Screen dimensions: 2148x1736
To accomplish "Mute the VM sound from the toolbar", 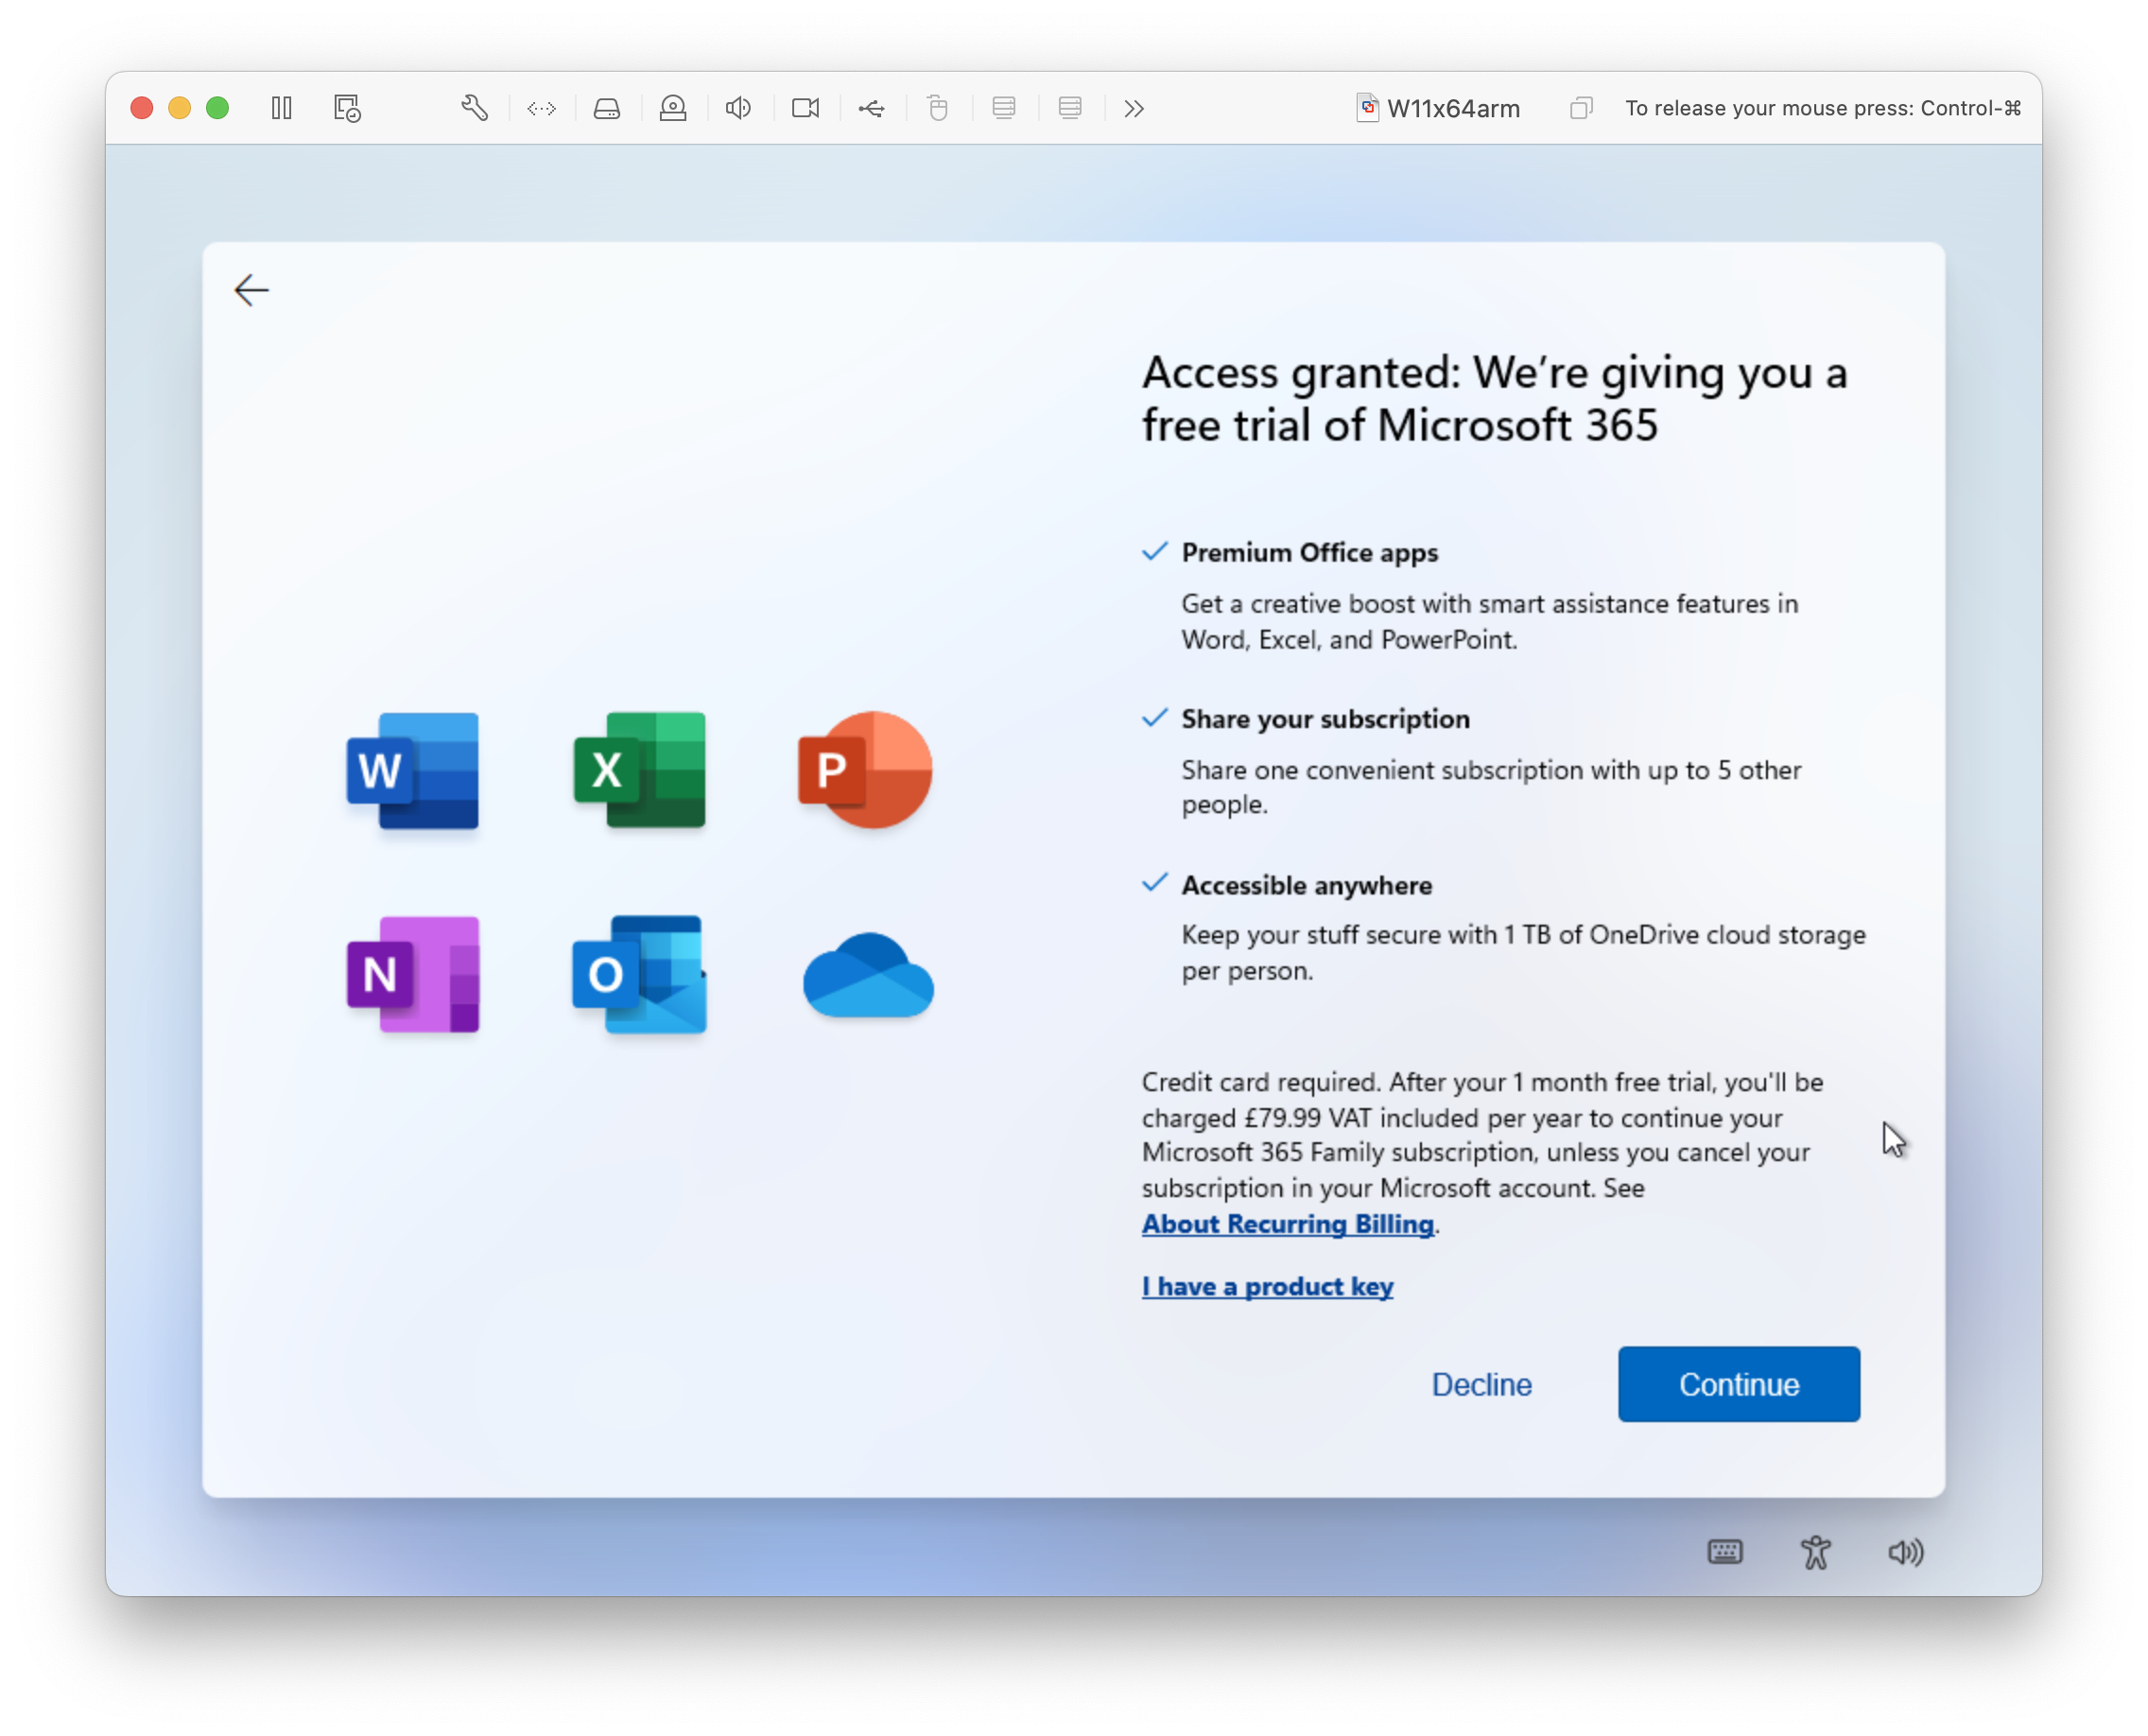I will point(738,108).
